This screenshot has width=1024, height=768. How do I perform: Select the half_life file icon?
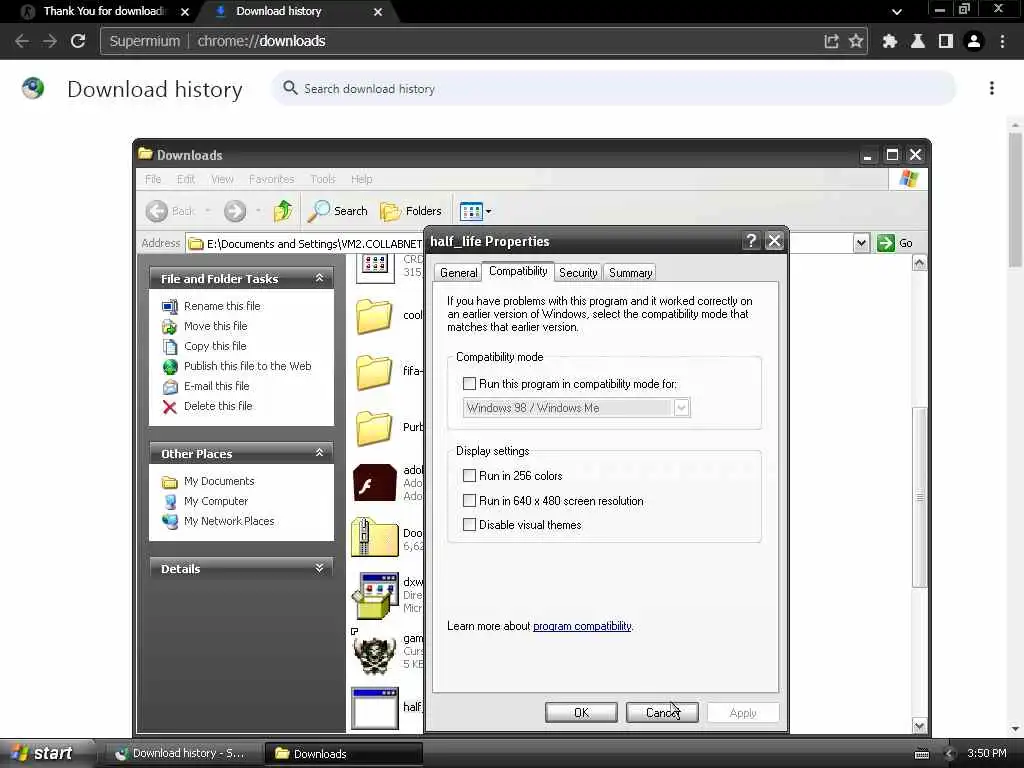pos(375,708)
